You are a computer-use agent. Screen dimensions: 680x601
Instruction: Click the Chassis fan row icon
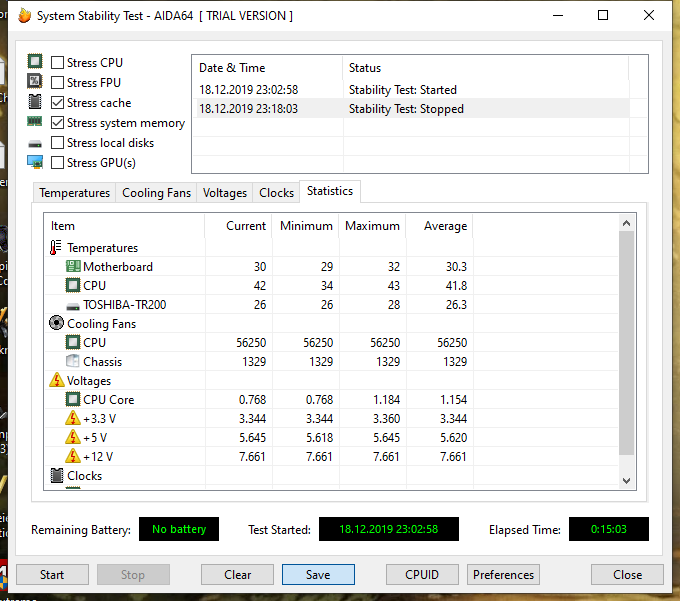click(x=73, y=361)
